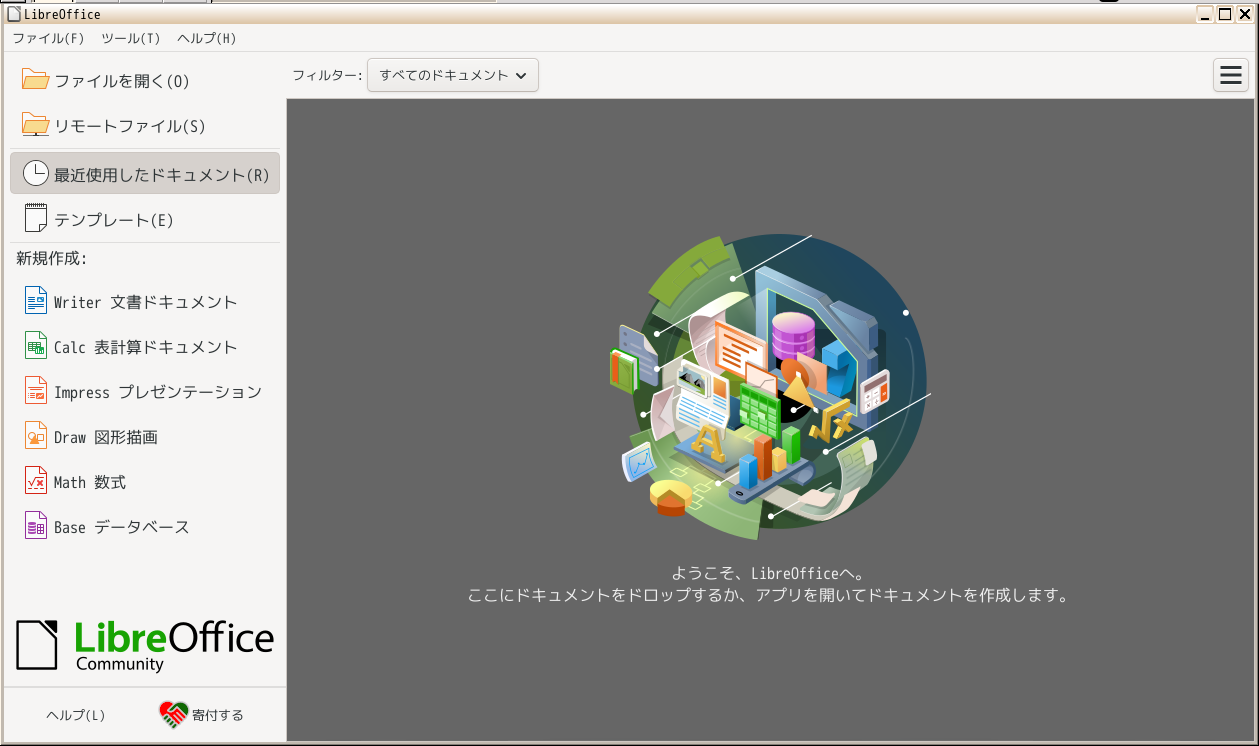Create a new Base データベース
This screenshot has width=1259, height=746.
click(120, 526)
